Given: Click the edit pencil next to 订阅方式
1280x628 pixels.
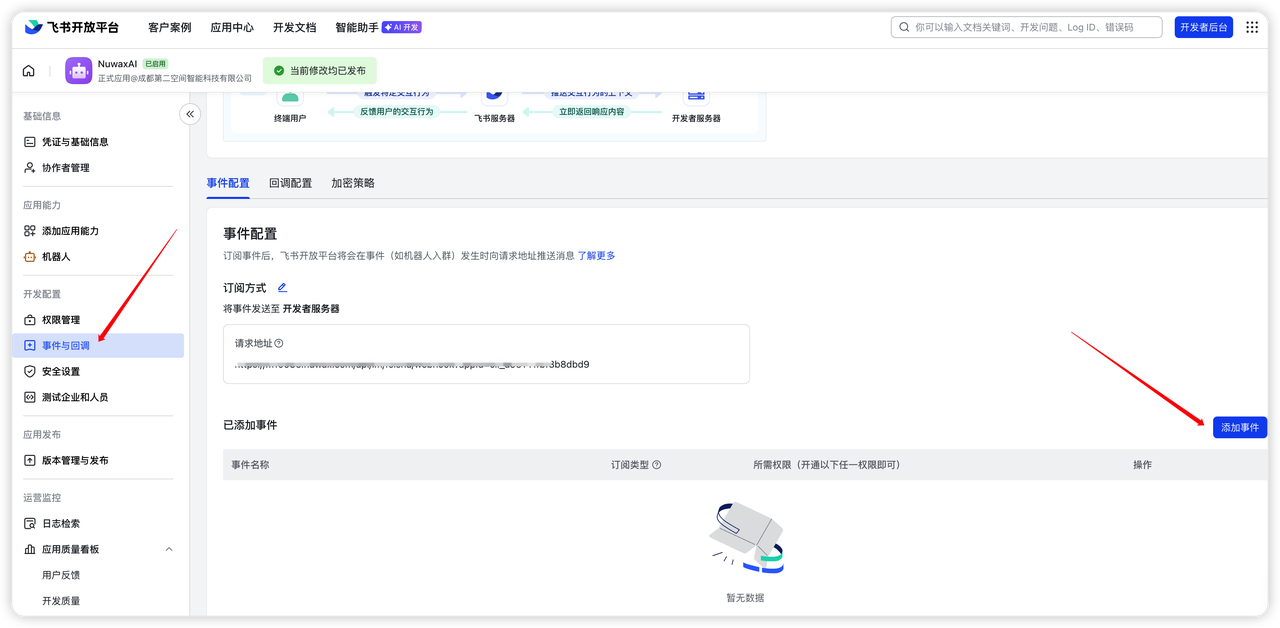Looking at the screenshot, I should pos(282,288).
